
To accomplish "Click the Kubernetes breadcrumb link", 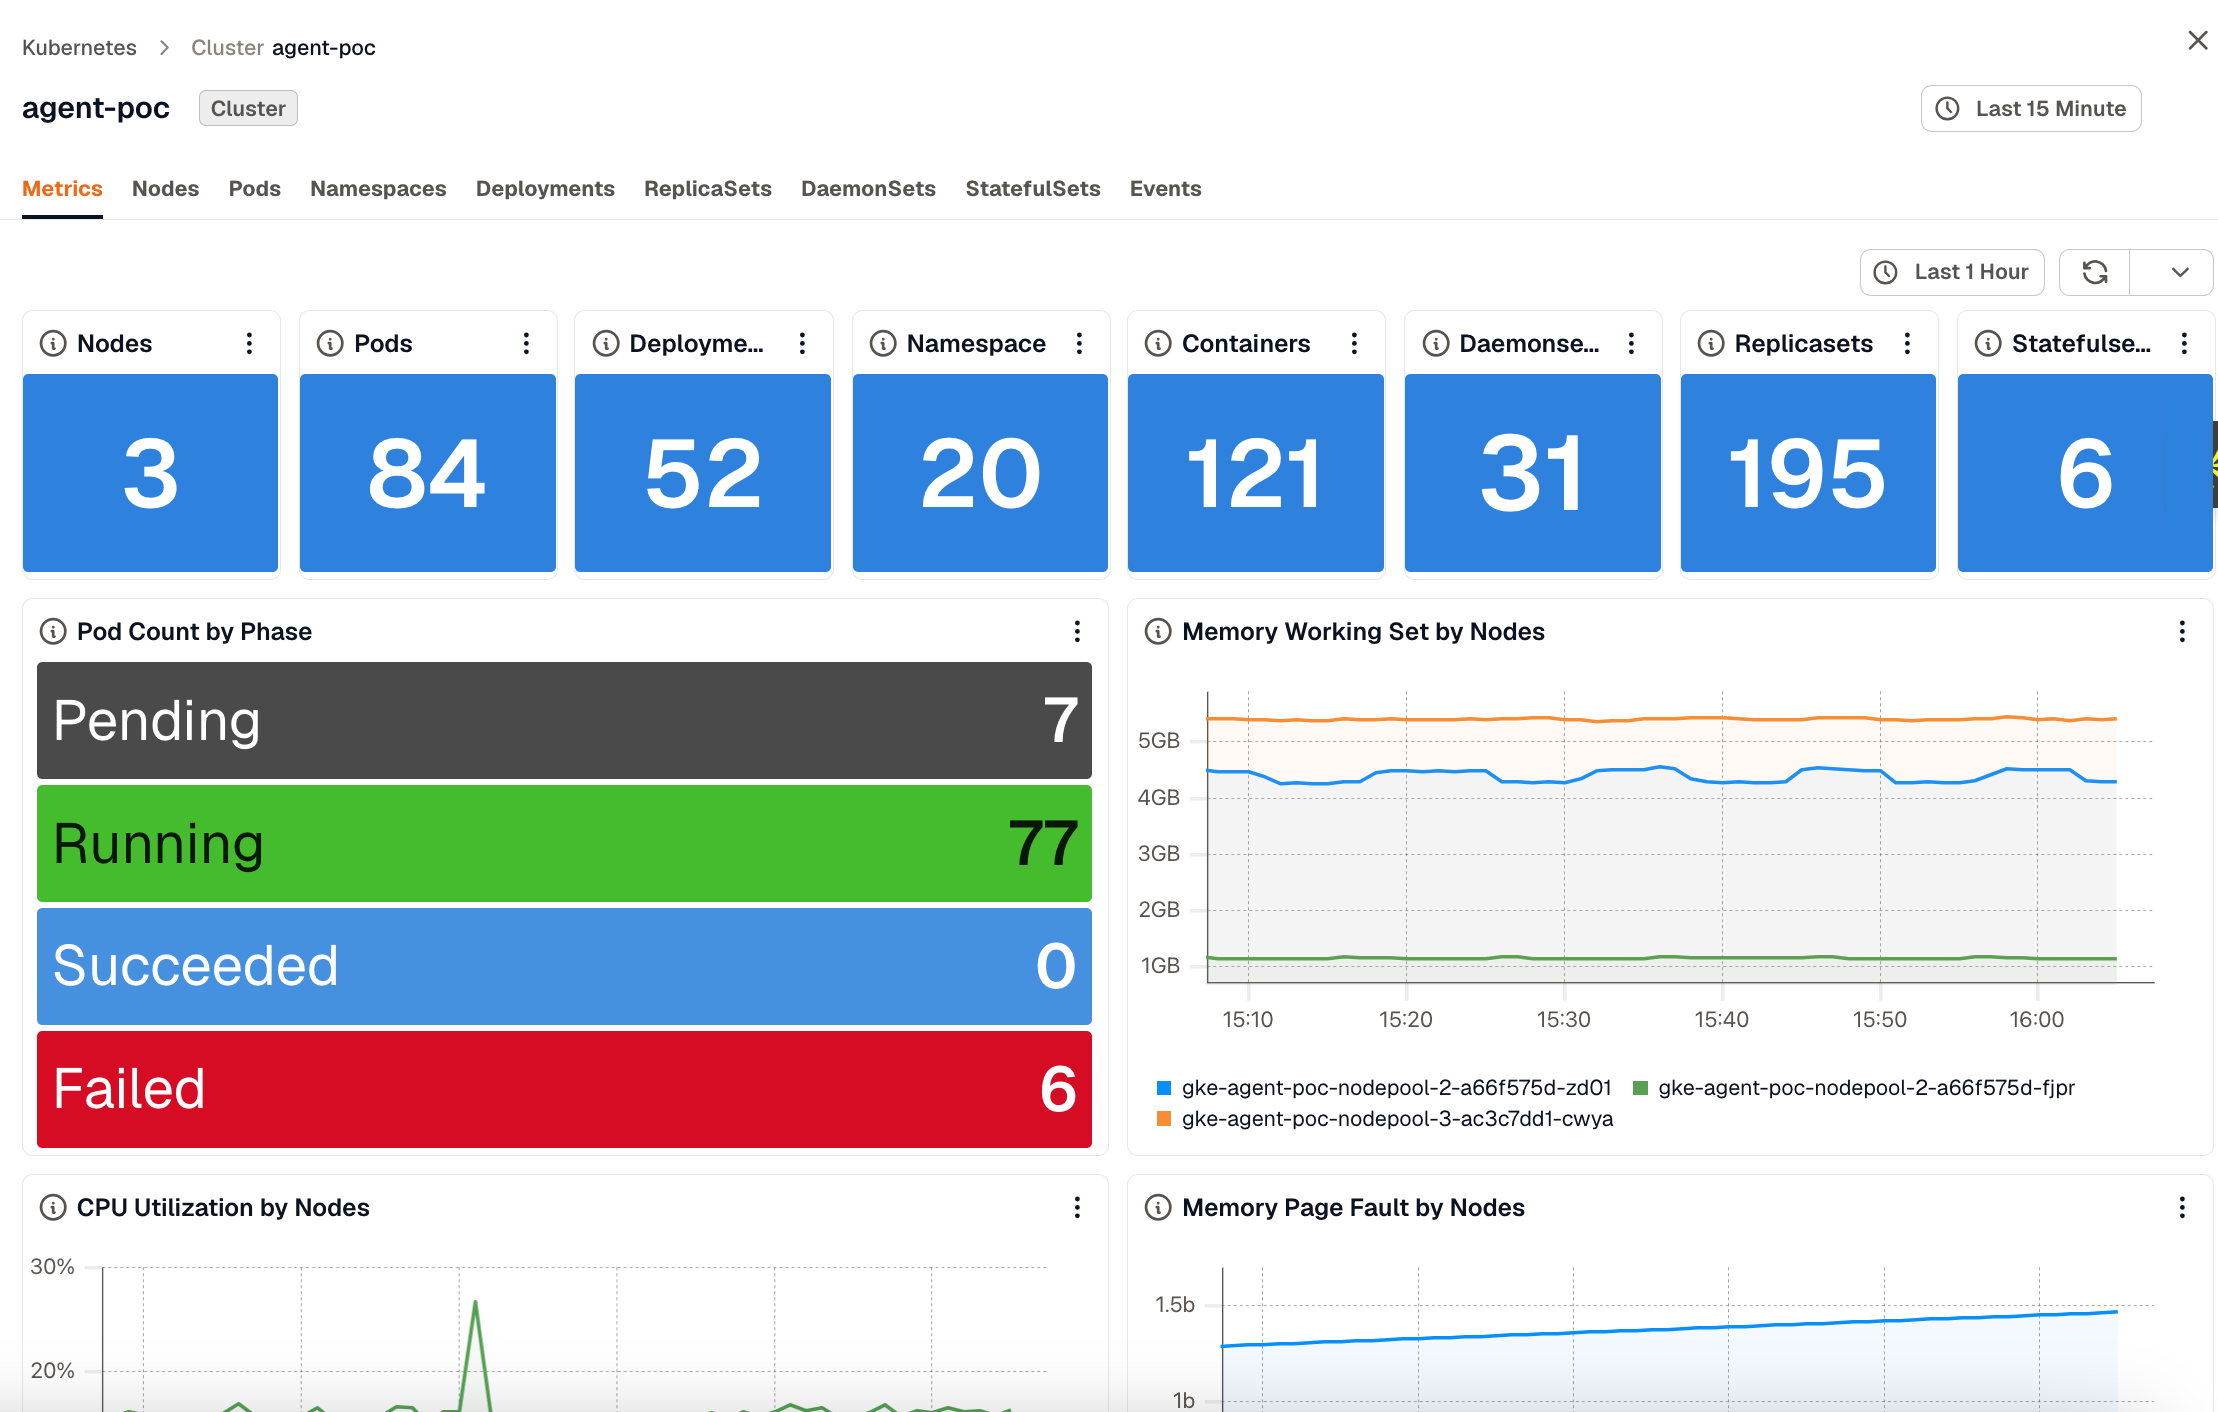I will pos(79,47).
